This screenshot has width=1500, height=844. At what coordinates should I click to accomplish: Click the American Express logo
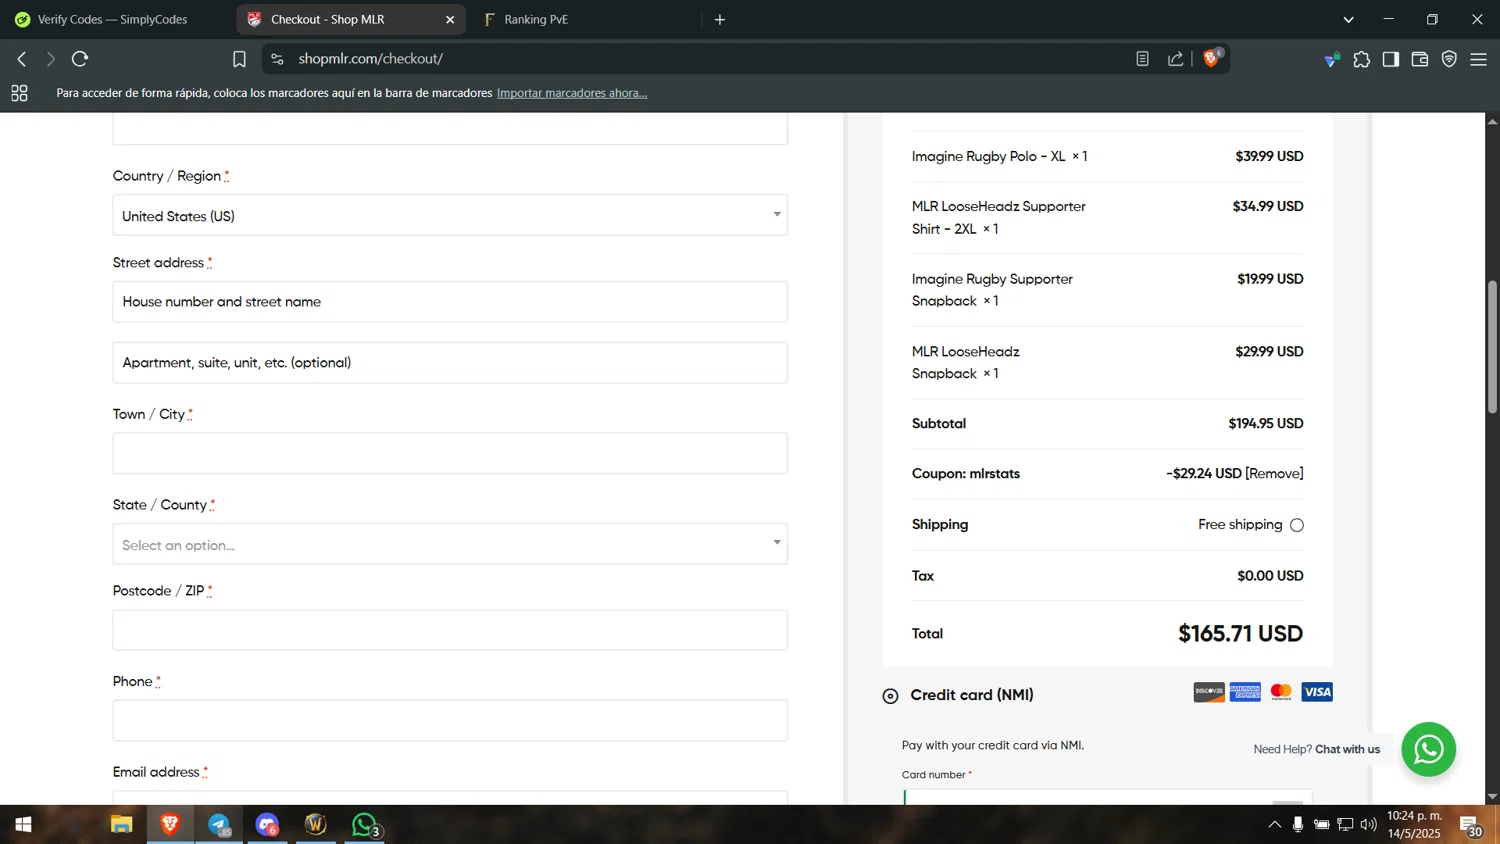pyautogui.click(x=1245, y=692)
